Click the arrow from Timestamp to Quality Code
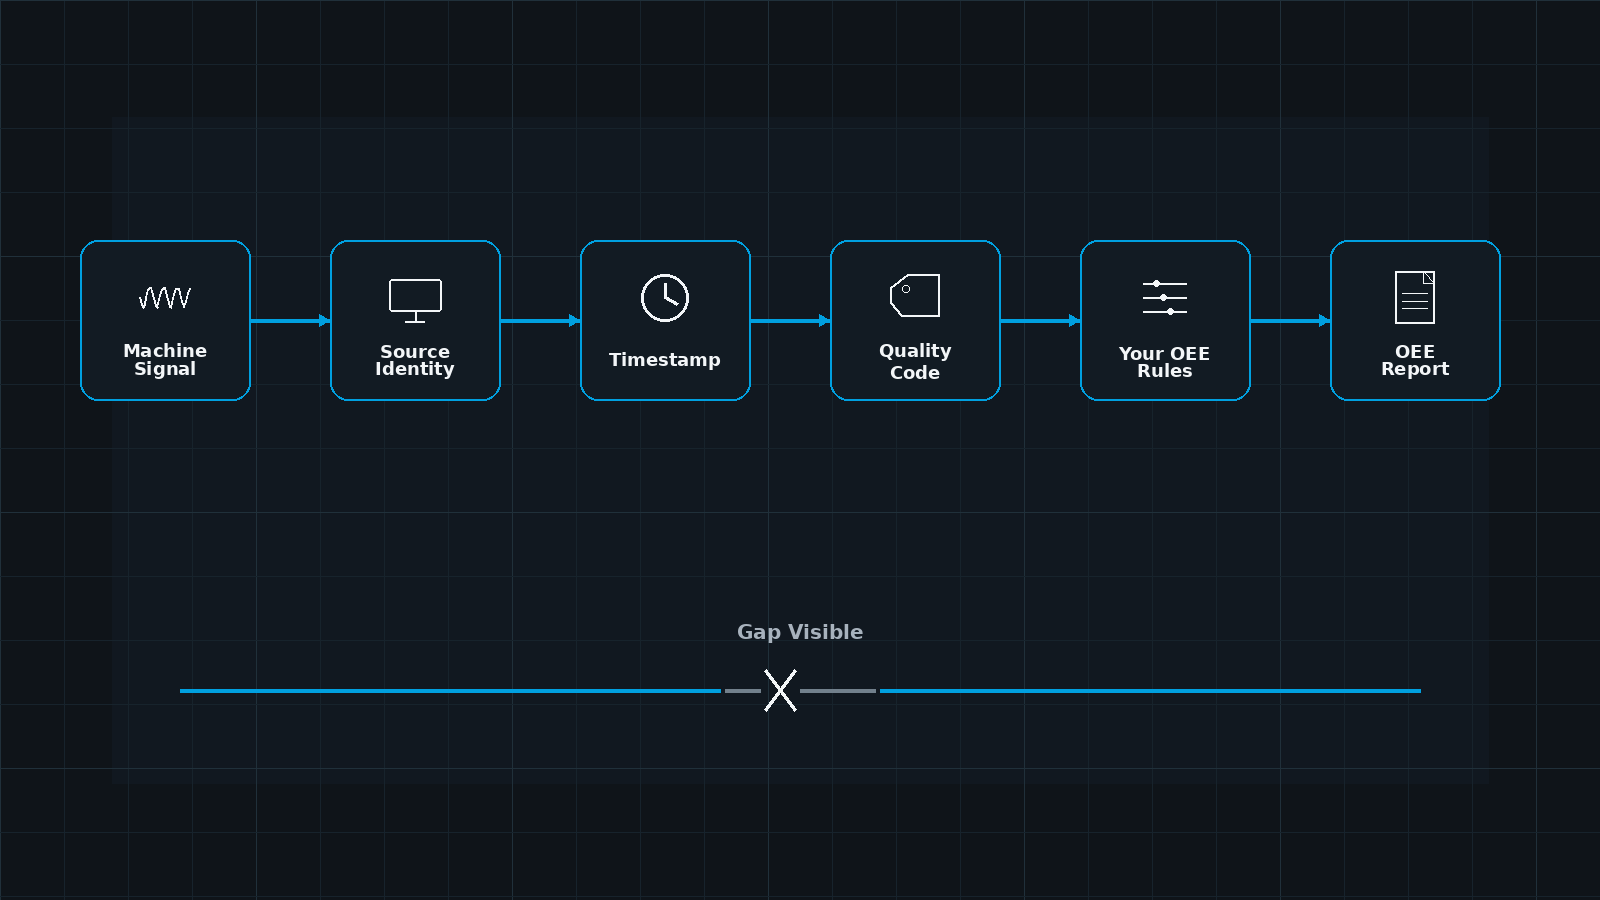 (790, 321)
